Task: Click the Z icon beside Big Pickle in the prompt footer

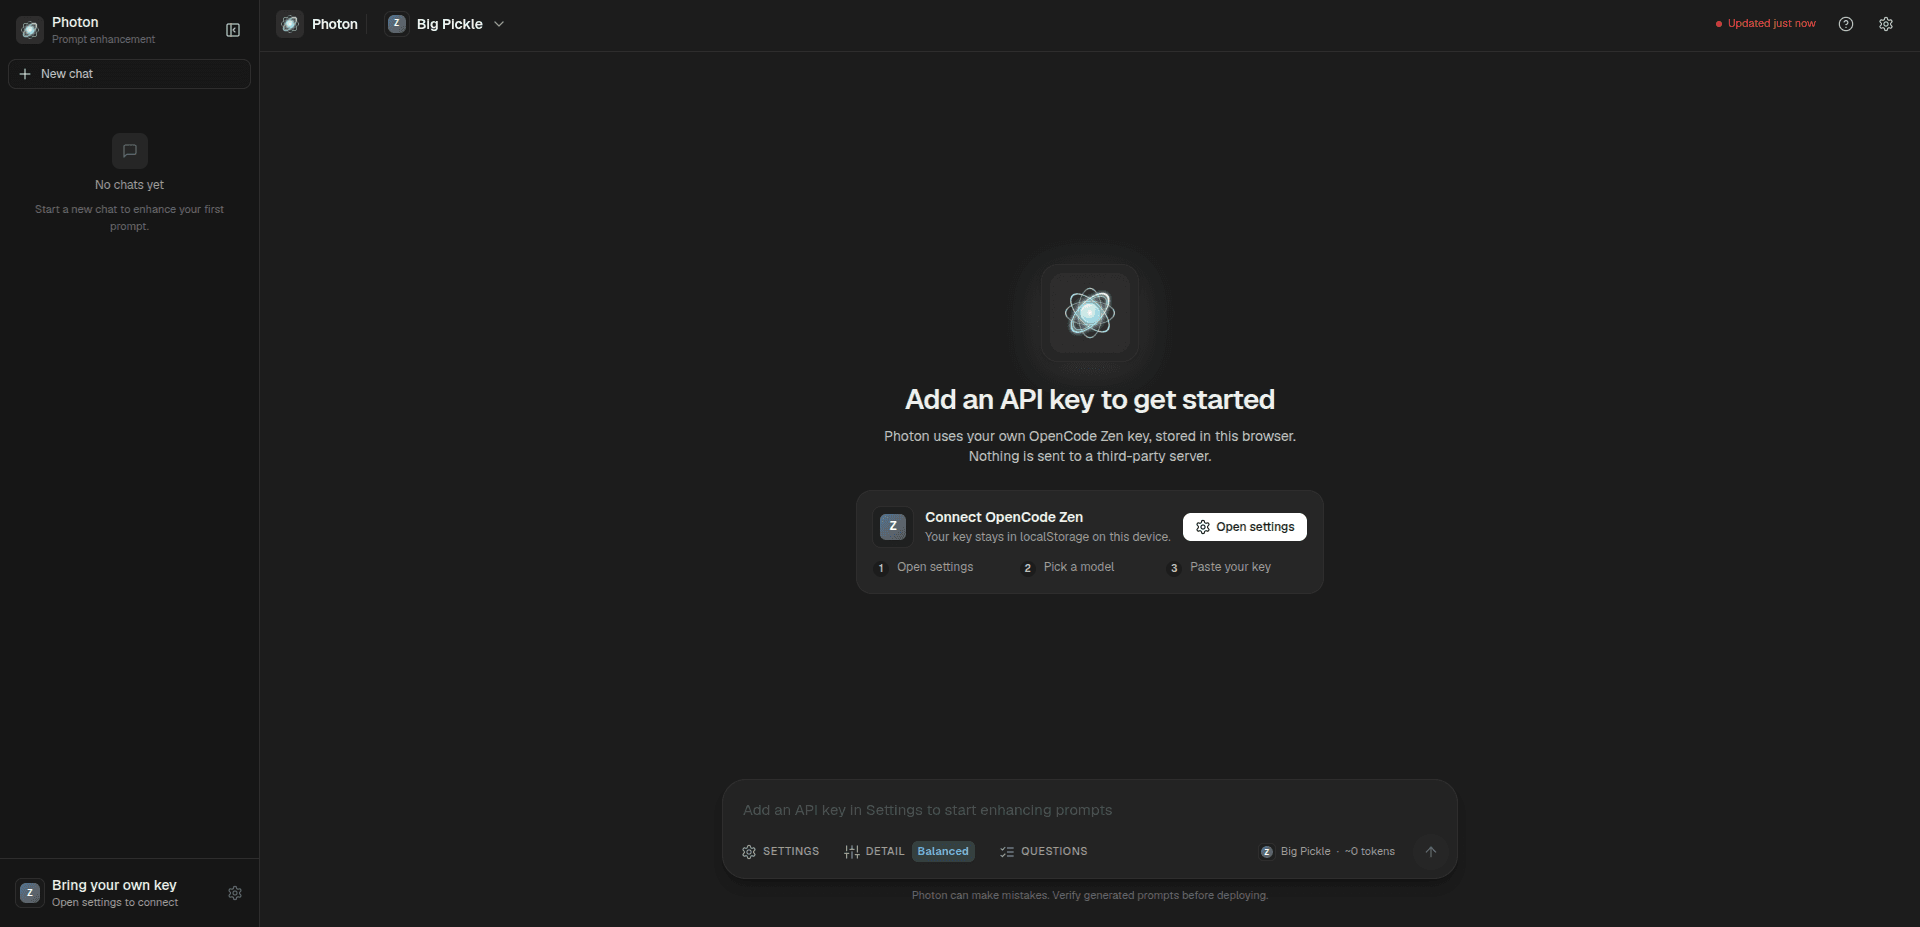Action: [1267, 852]
